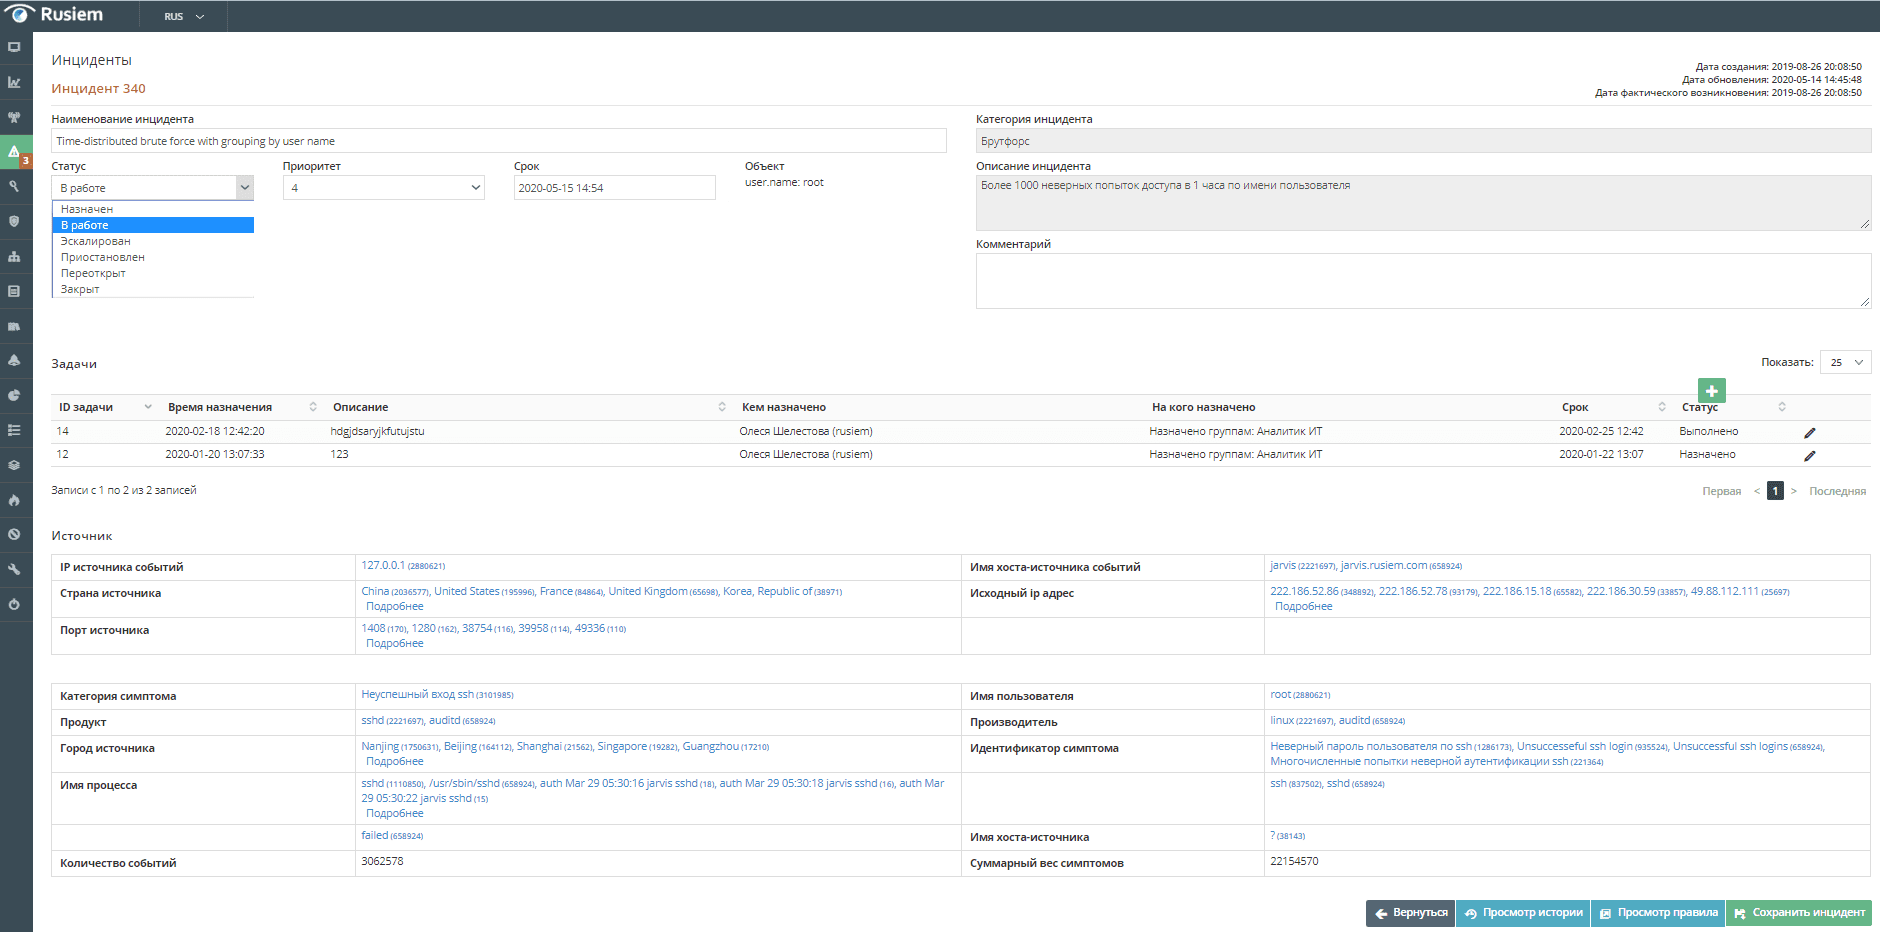Click the flame icon in the sidebar
This screenshot has width=1880, height=932.
pos(14,500)
